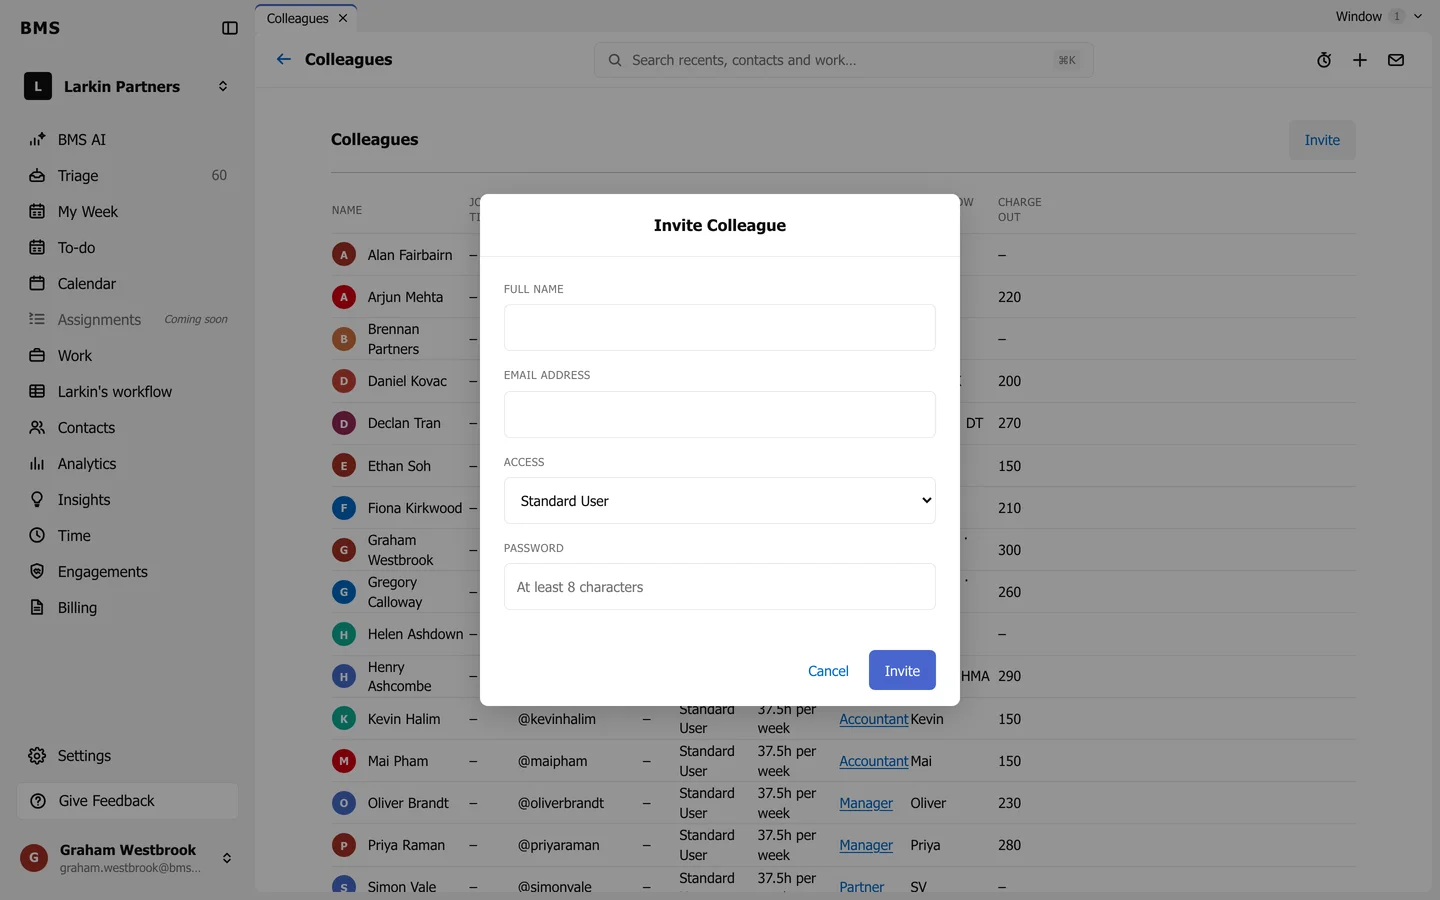Open the Window menu
Image resolution: width=1440 pixels, height=900 pixels.
click(x=1378, y=16)
